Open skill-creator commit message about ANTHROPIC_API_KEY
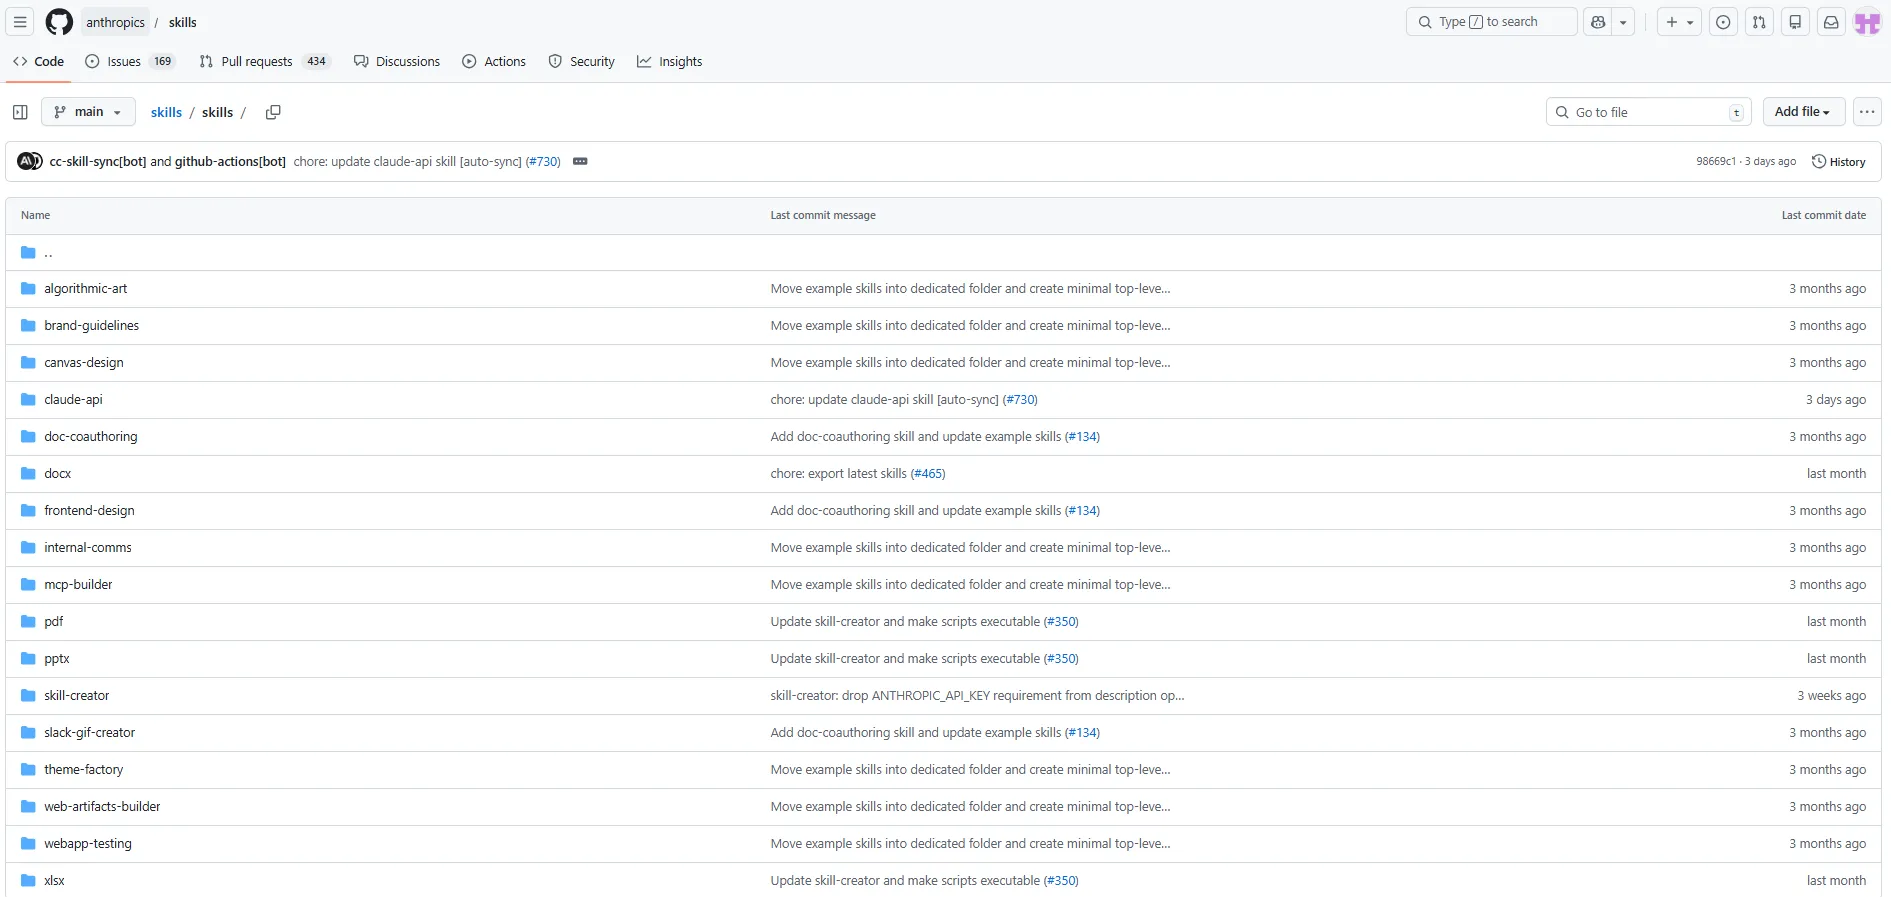Image resolution: width=1891 pixels, height=897 pixels. pyautogui.click(x=977, y=695)
